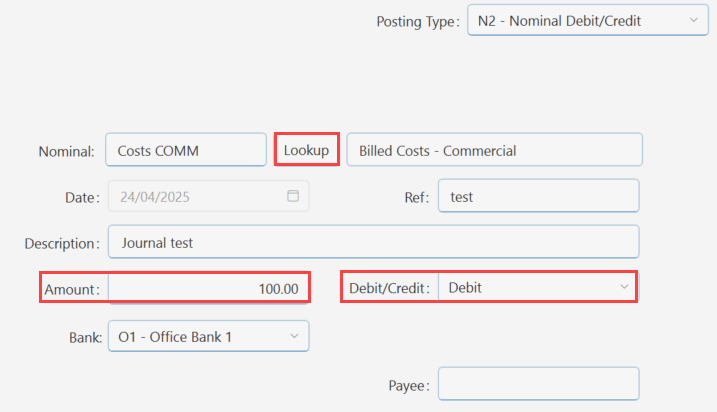This screenshot has width=717, height=412.
Task: Open the Debit/Credit dropdown showing Debit
Action: coord(538,287)
